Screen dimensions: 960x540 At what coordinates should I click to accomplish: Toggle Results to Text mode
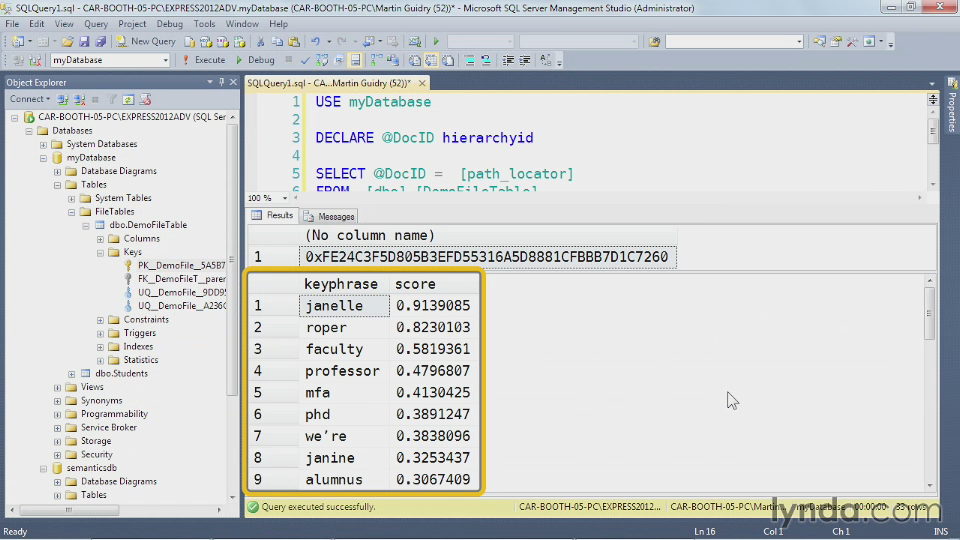[415, 60]
